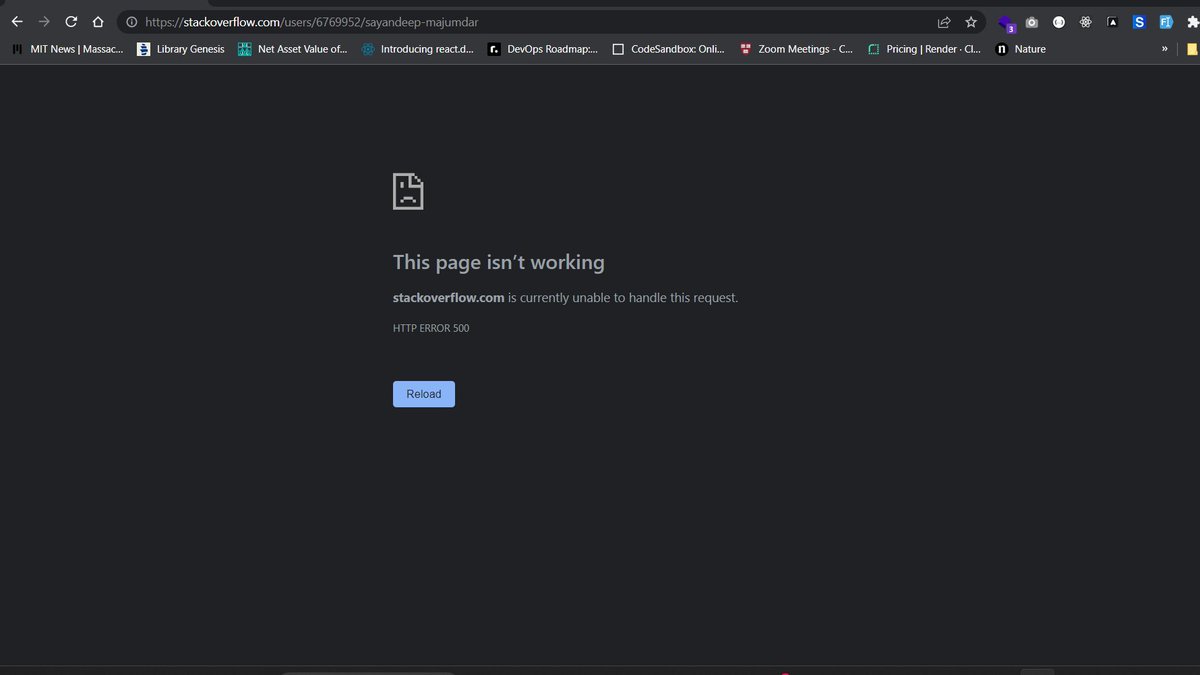Open the Nature bookmark
The height and width of the screenshot is (675, 1200).
coord(1021,49)
